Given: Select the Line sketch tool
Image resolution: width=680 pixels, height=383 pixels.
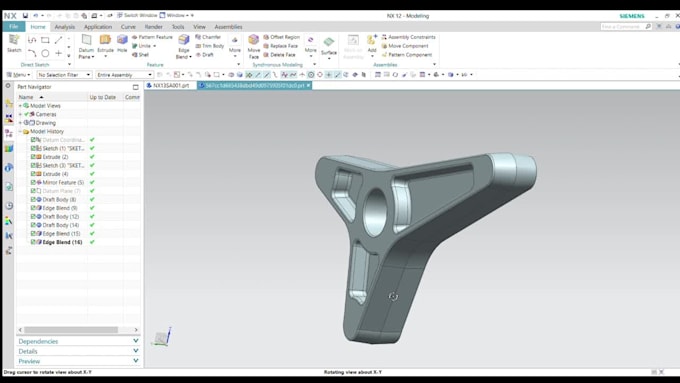Looking at the screenshot, I should click(x=59, y=40).
